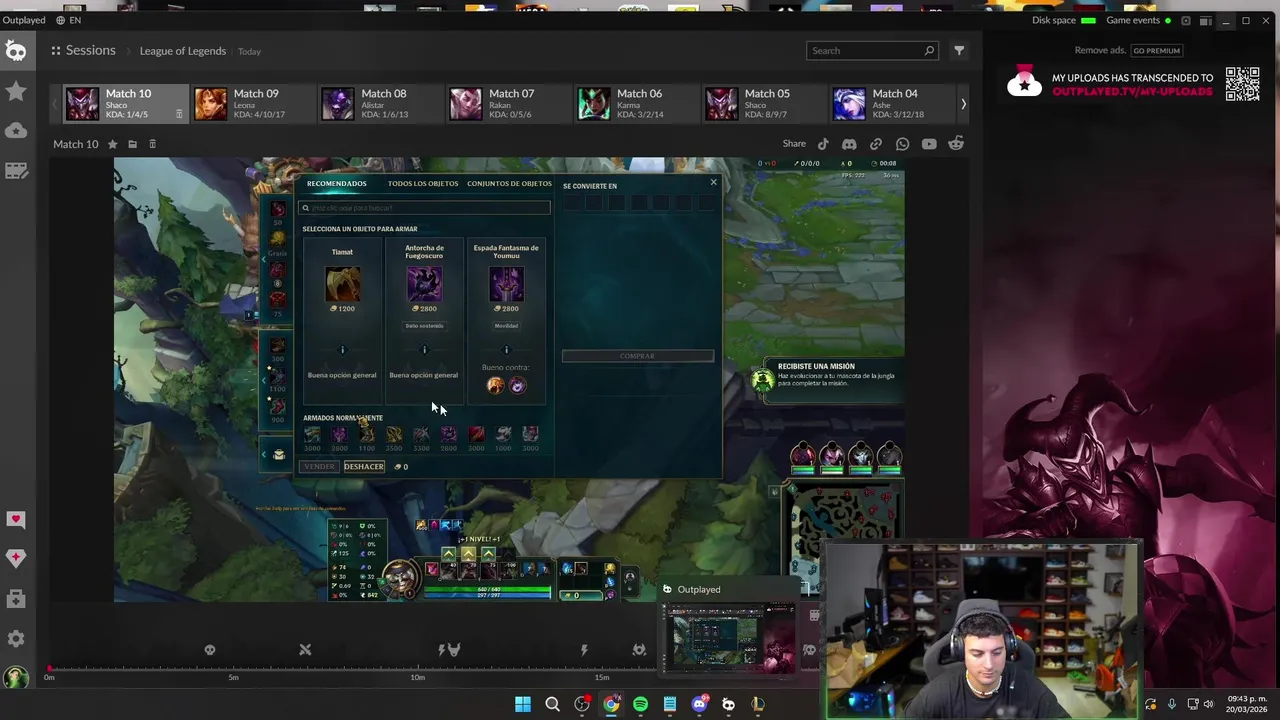
Task: Show next matches with right chevron
Action: [963, 104]
